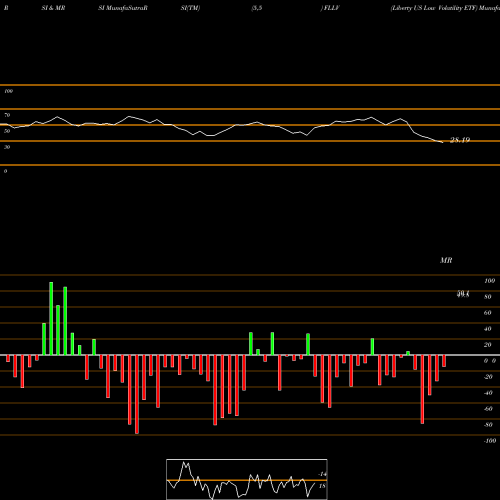
Task: Select the FLLV ticker text in header
Action: (331, 8)
